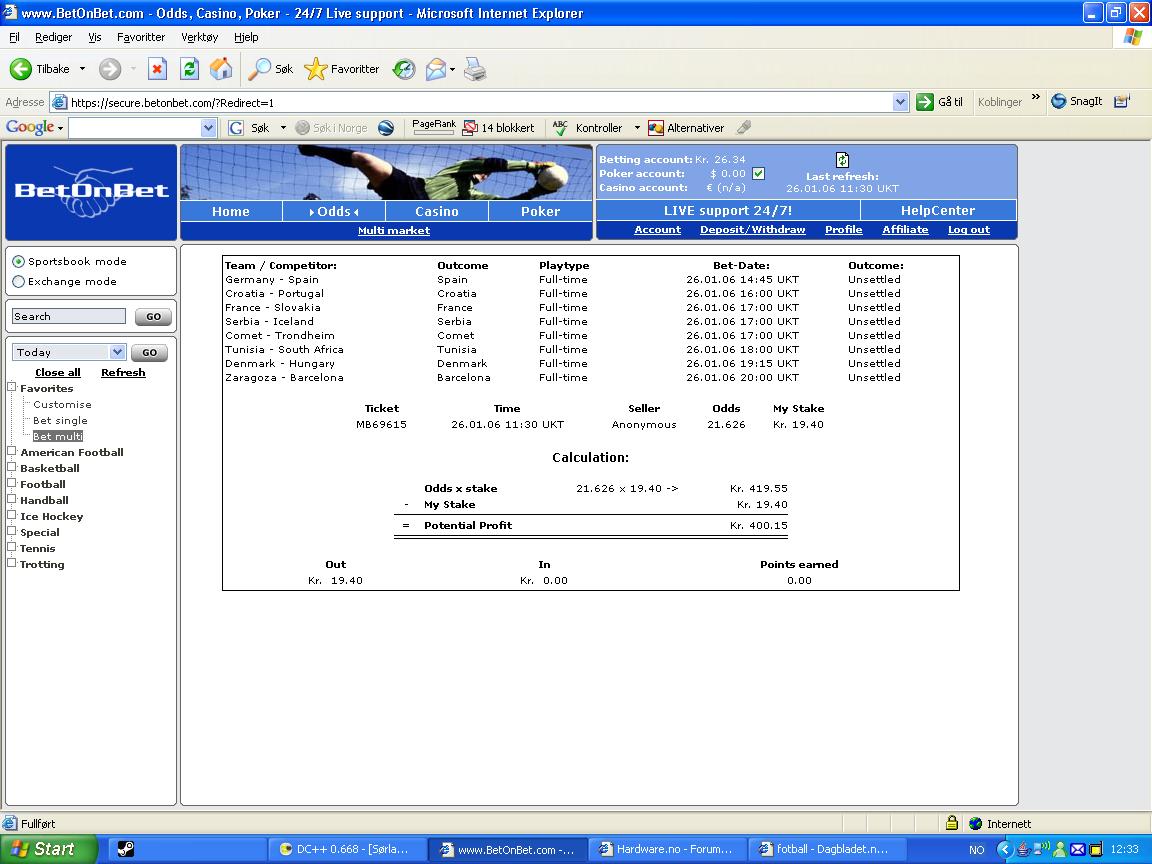Expand the Basketball category
This screenshot has width=1152, height=864.
pyautogui.click(x=12, y=467)
